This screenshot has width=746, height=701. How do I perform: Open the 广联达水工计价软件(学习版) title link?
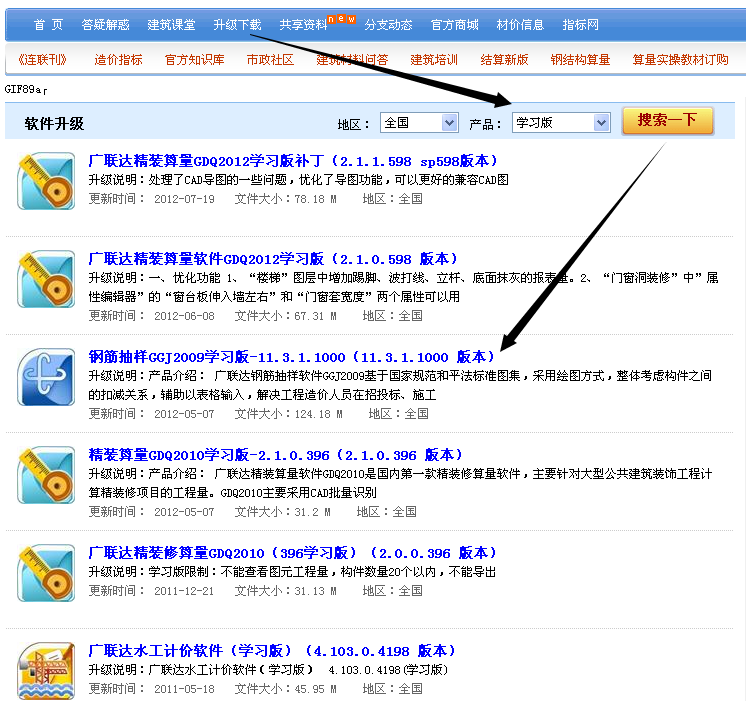coord(272,652)
